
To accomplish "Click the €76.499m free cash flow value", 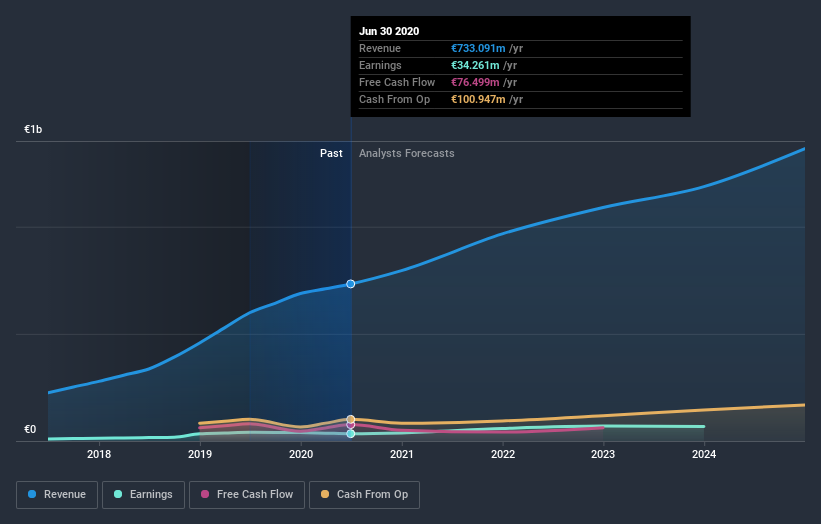I will [475, 82].
